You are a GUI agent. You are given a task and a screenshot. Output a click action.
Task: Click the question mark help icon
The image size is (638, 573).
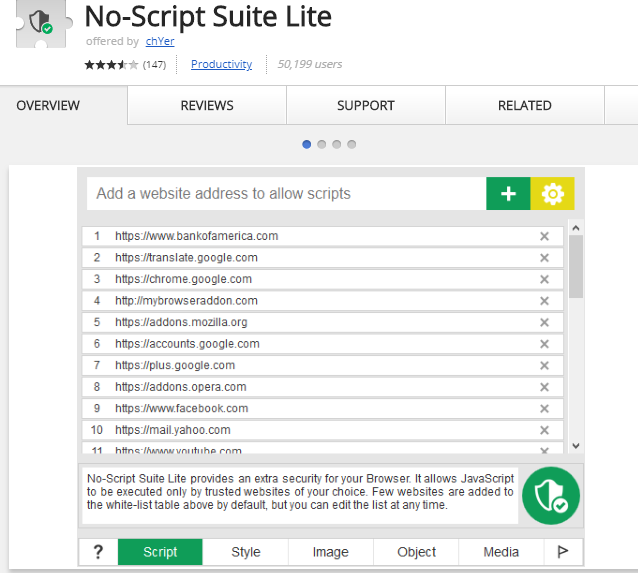pos(98,552)
